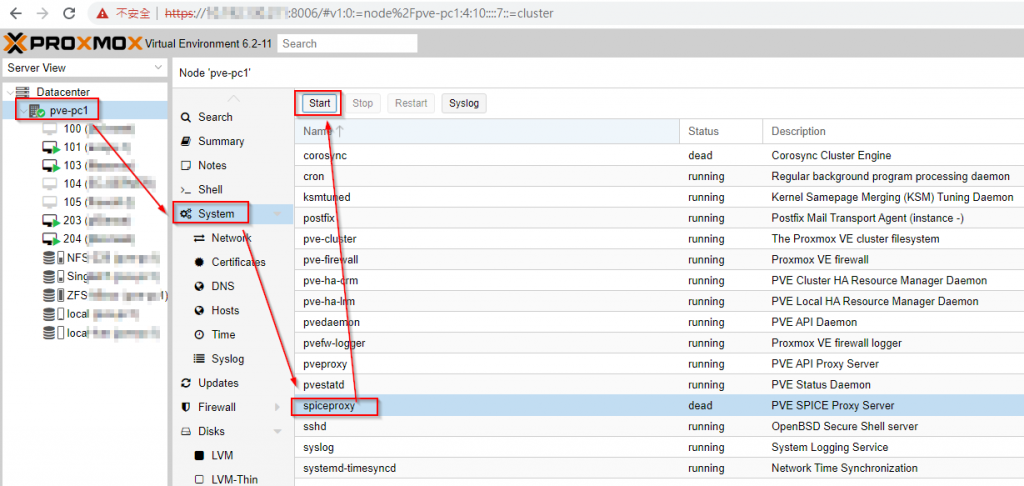
Task: Click the browser address bar URL
Action: coord(359,13)
